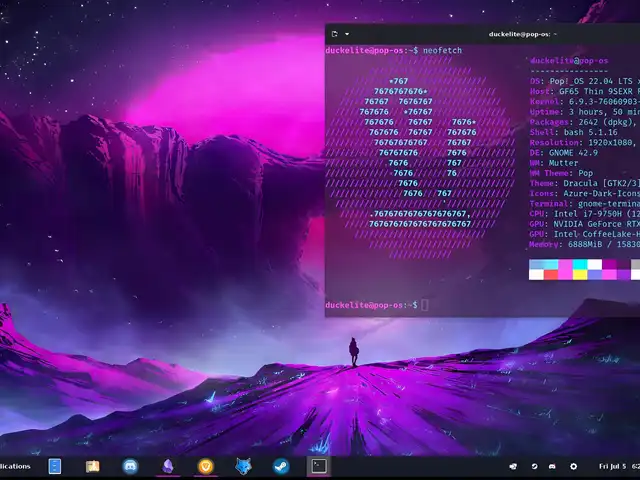This screenshot has height=480, width=640.
Task: Open the Applications menu in the panel
Action: point(16,466)
